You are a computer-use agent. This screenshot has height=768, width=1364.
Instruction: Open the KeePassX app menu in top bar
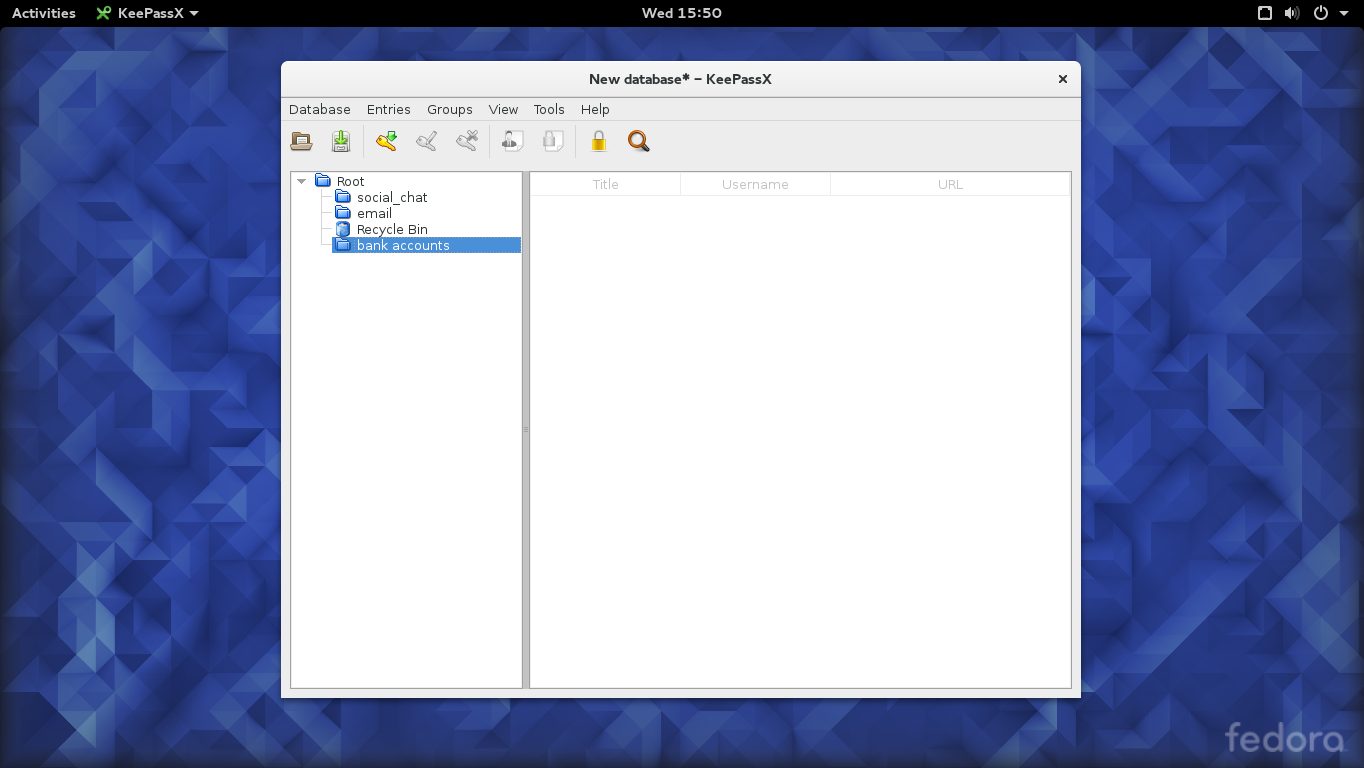point(147,13)
